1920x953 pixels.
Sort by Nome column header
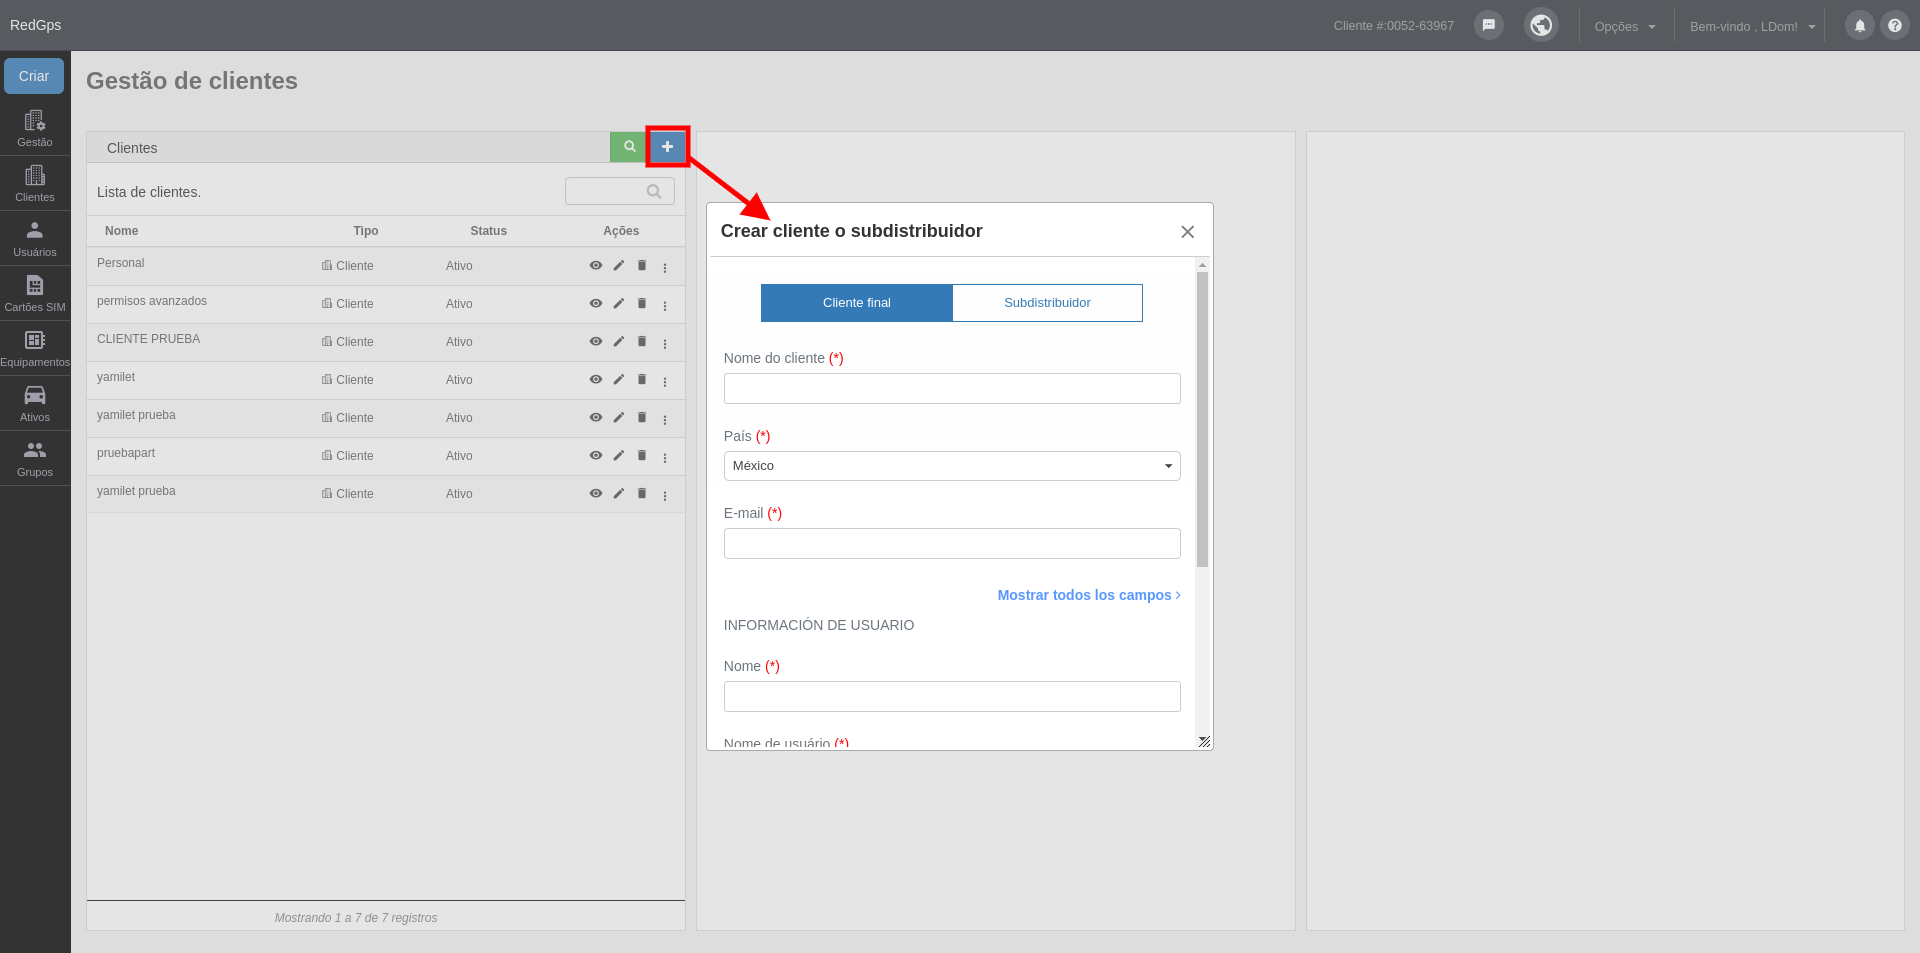[x=122, y=231]
